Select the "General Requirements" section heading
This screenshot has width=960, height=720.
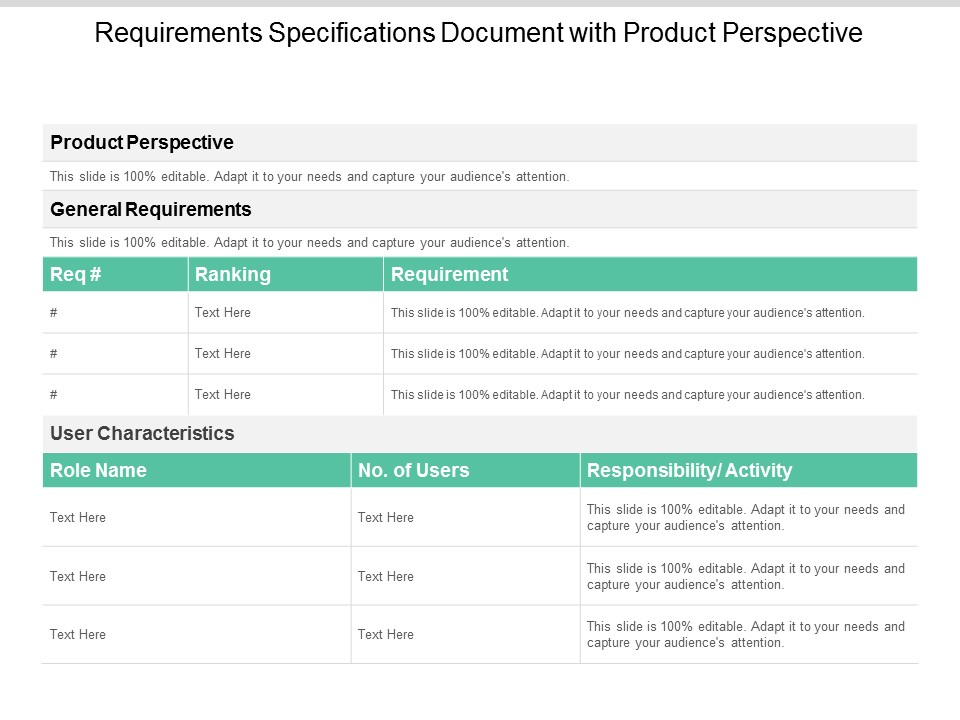click(151, 209)
